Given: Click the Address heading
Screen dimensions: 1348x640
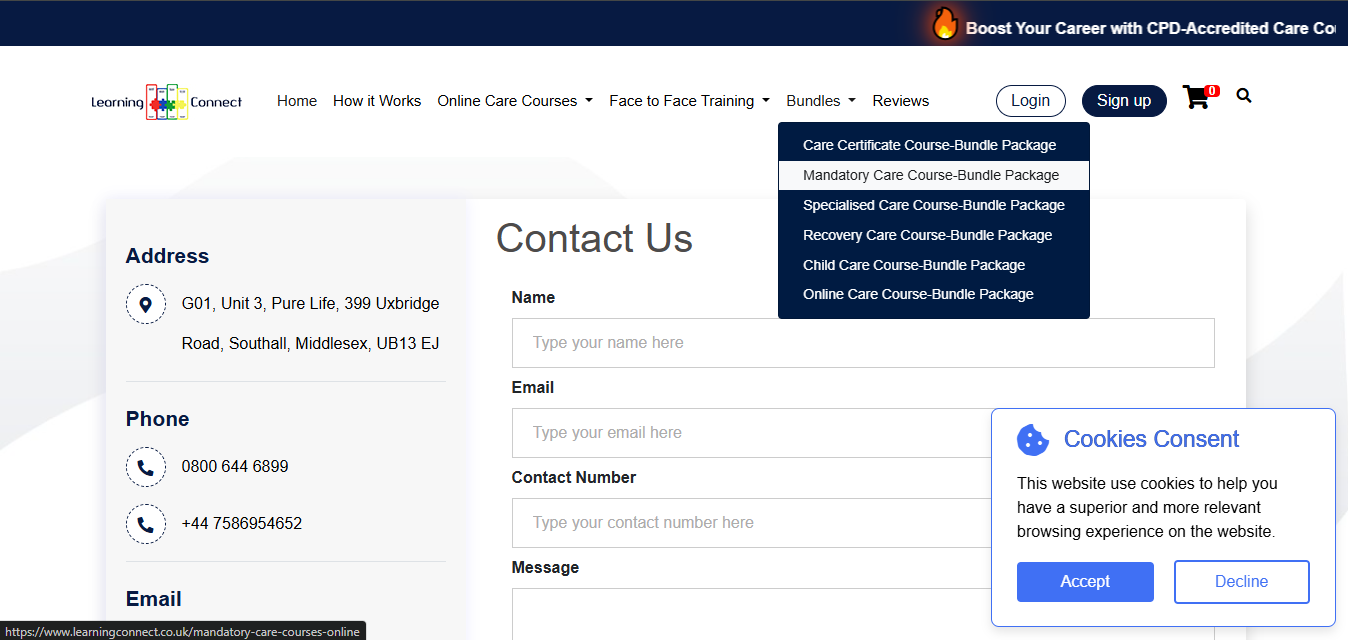Looking at the screenshot, I should [167, 256].
